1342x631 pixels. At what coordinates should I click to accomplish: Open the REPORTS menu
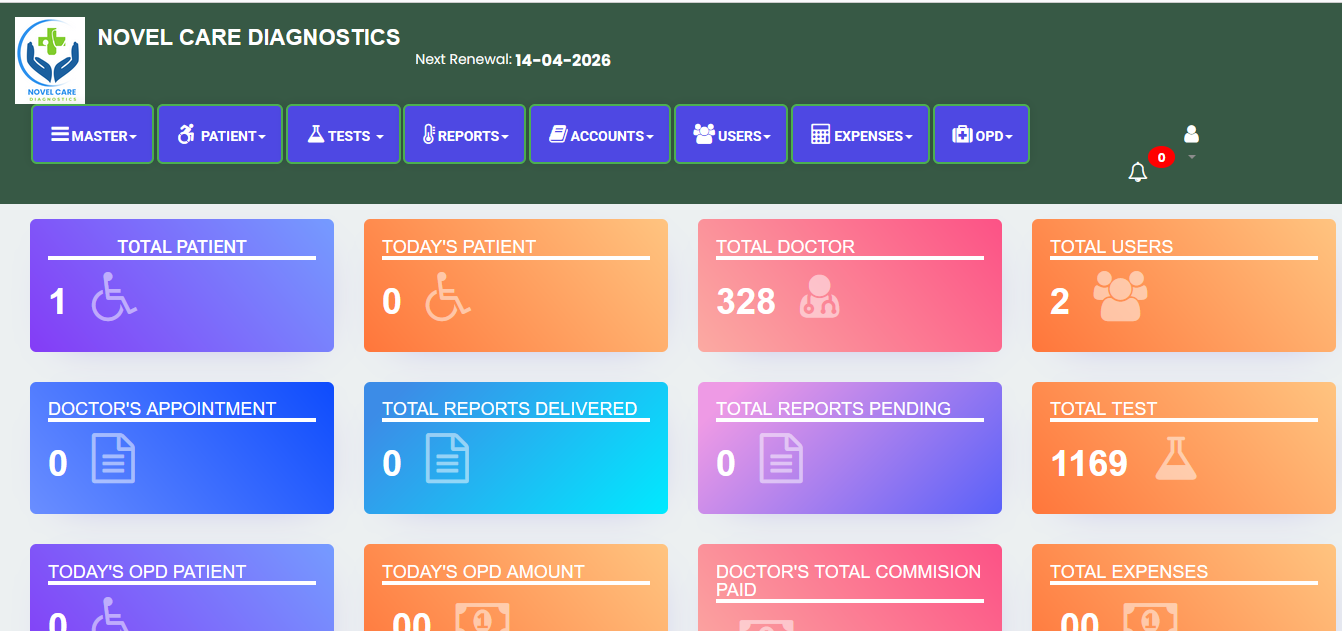tap(465, 135)
